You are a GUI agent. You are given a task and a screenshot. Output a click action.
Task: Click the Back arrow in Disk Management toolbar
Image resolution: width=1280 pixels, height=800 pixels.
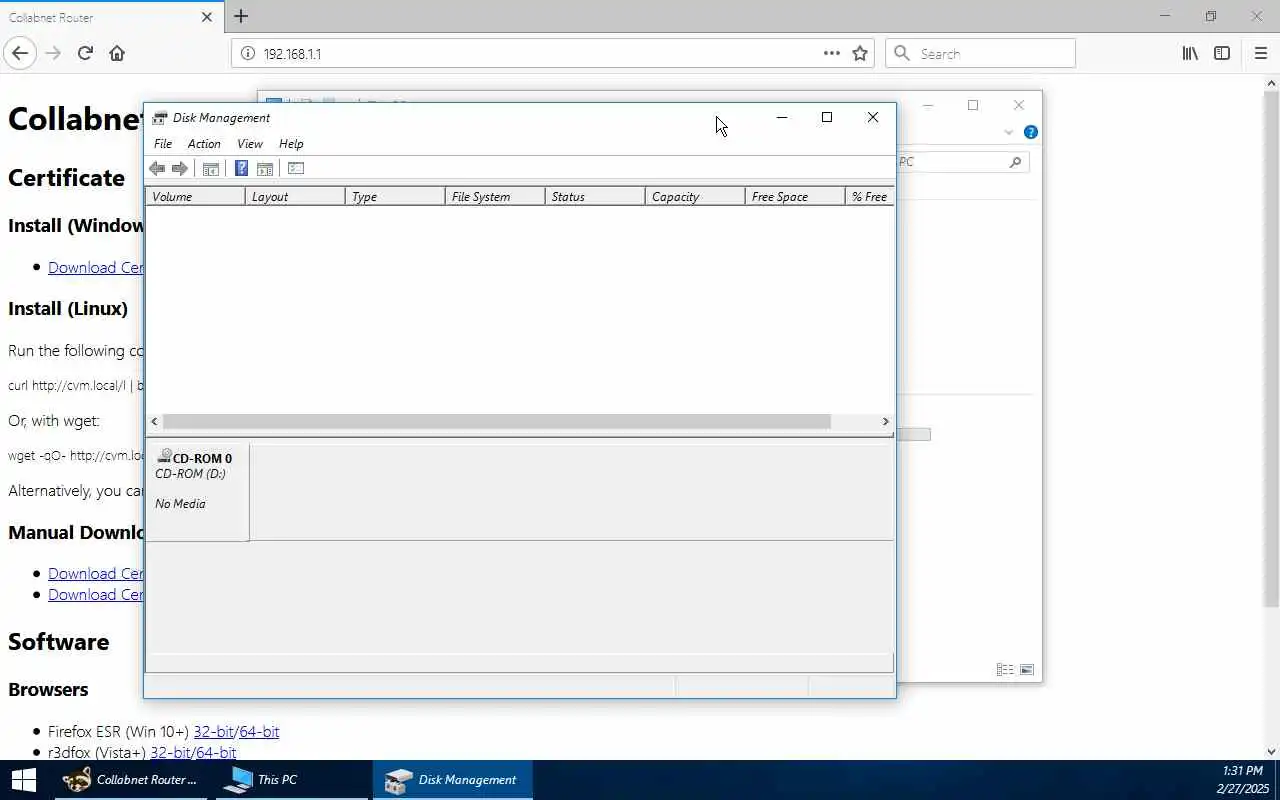tap(157, 168)
